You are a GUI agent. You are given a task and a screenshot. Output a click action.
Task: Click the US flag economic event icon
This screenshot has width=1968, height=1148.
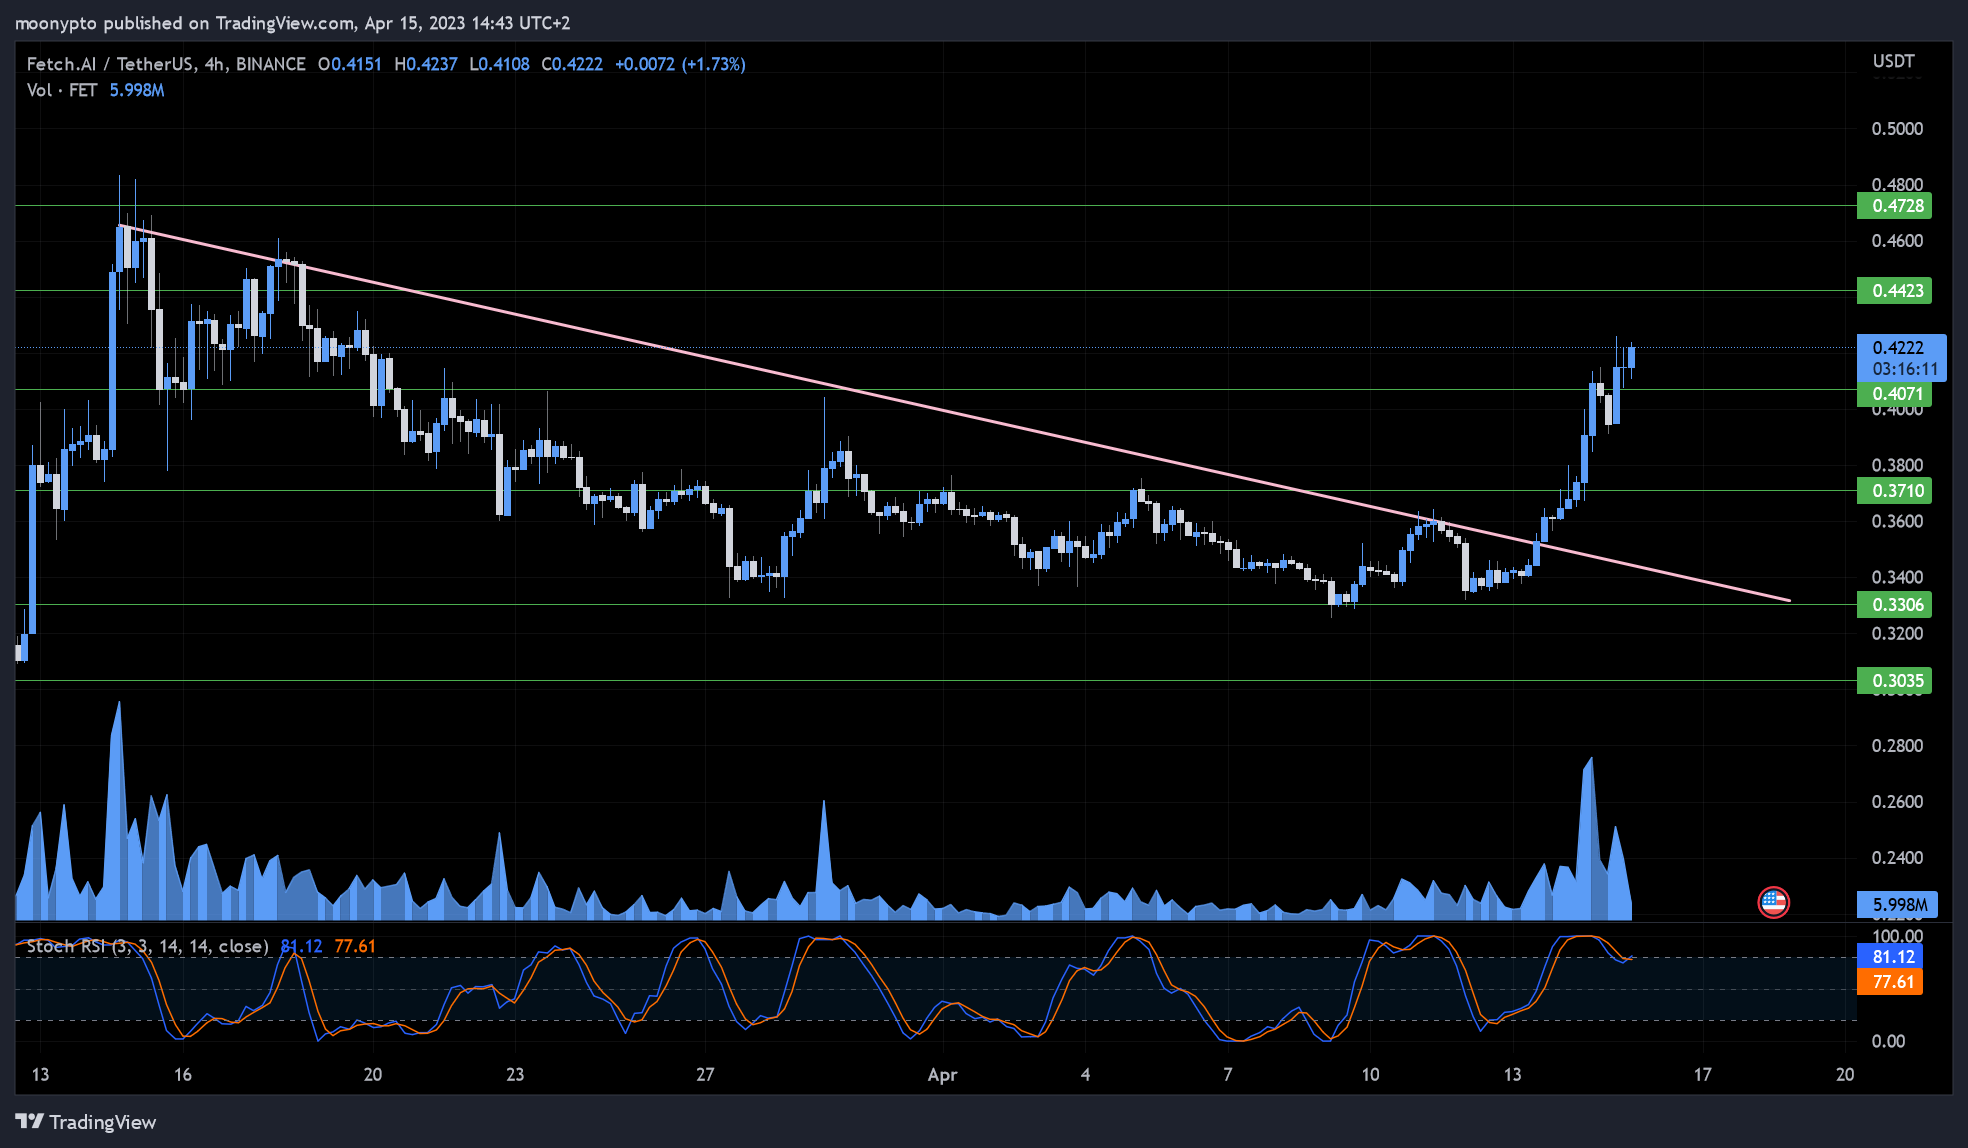(1773, 903)
